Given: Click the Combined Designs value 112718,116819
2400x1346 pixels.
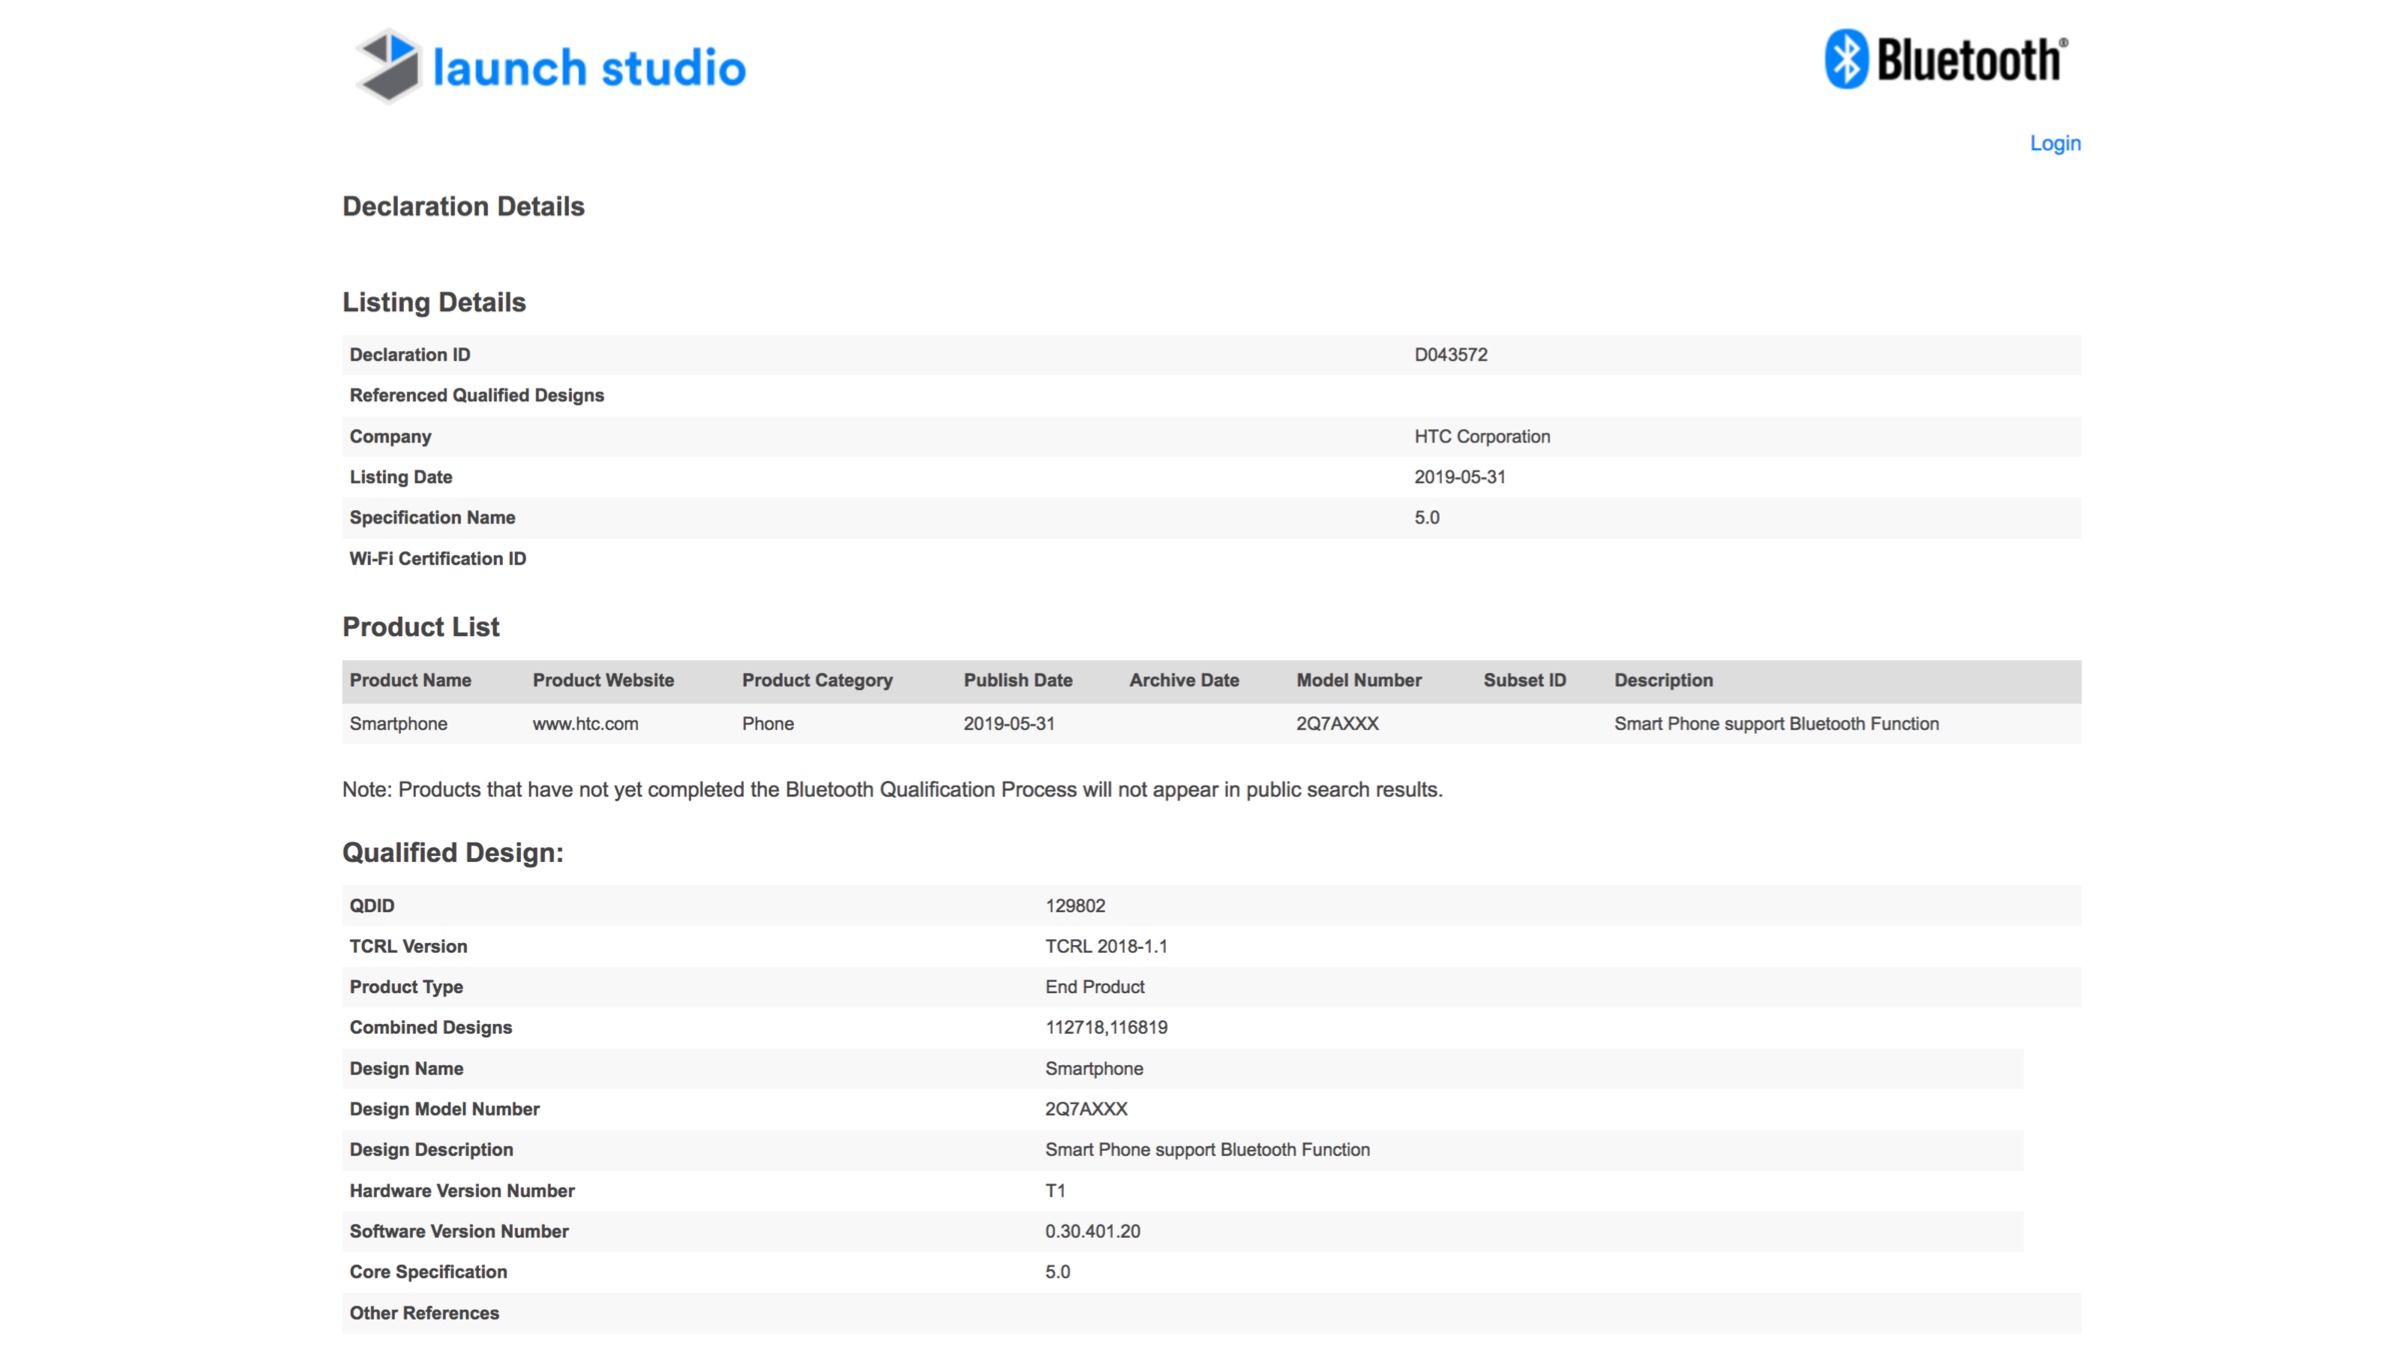Looking at the screenshot, I should 1106,1027.
